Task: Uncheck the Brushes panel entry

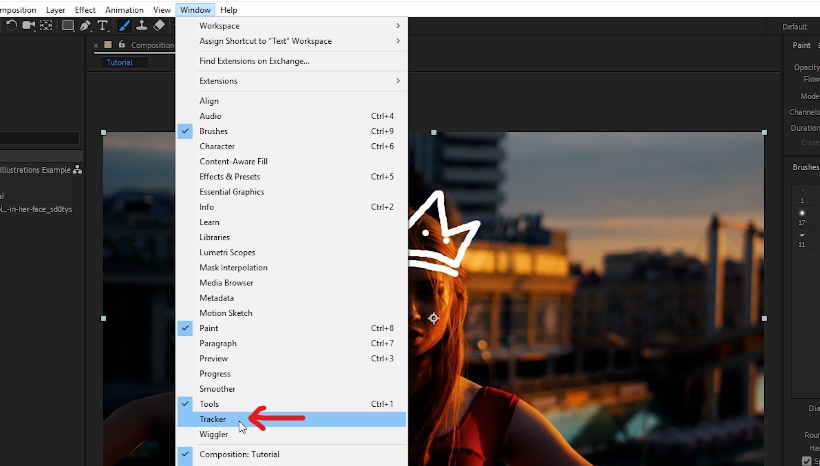Action: 292,131
